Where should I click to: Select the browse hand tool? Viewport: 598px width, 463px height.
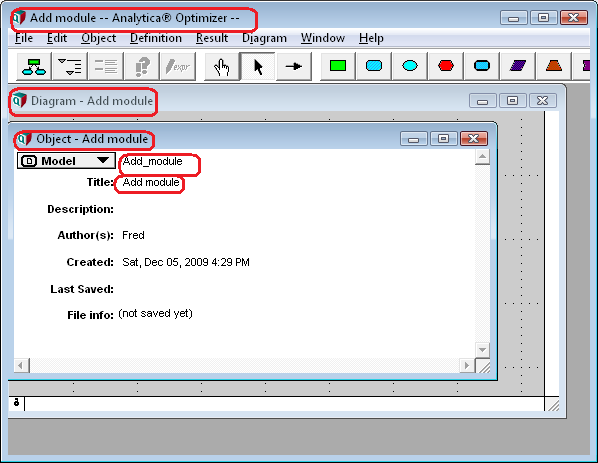222,67
